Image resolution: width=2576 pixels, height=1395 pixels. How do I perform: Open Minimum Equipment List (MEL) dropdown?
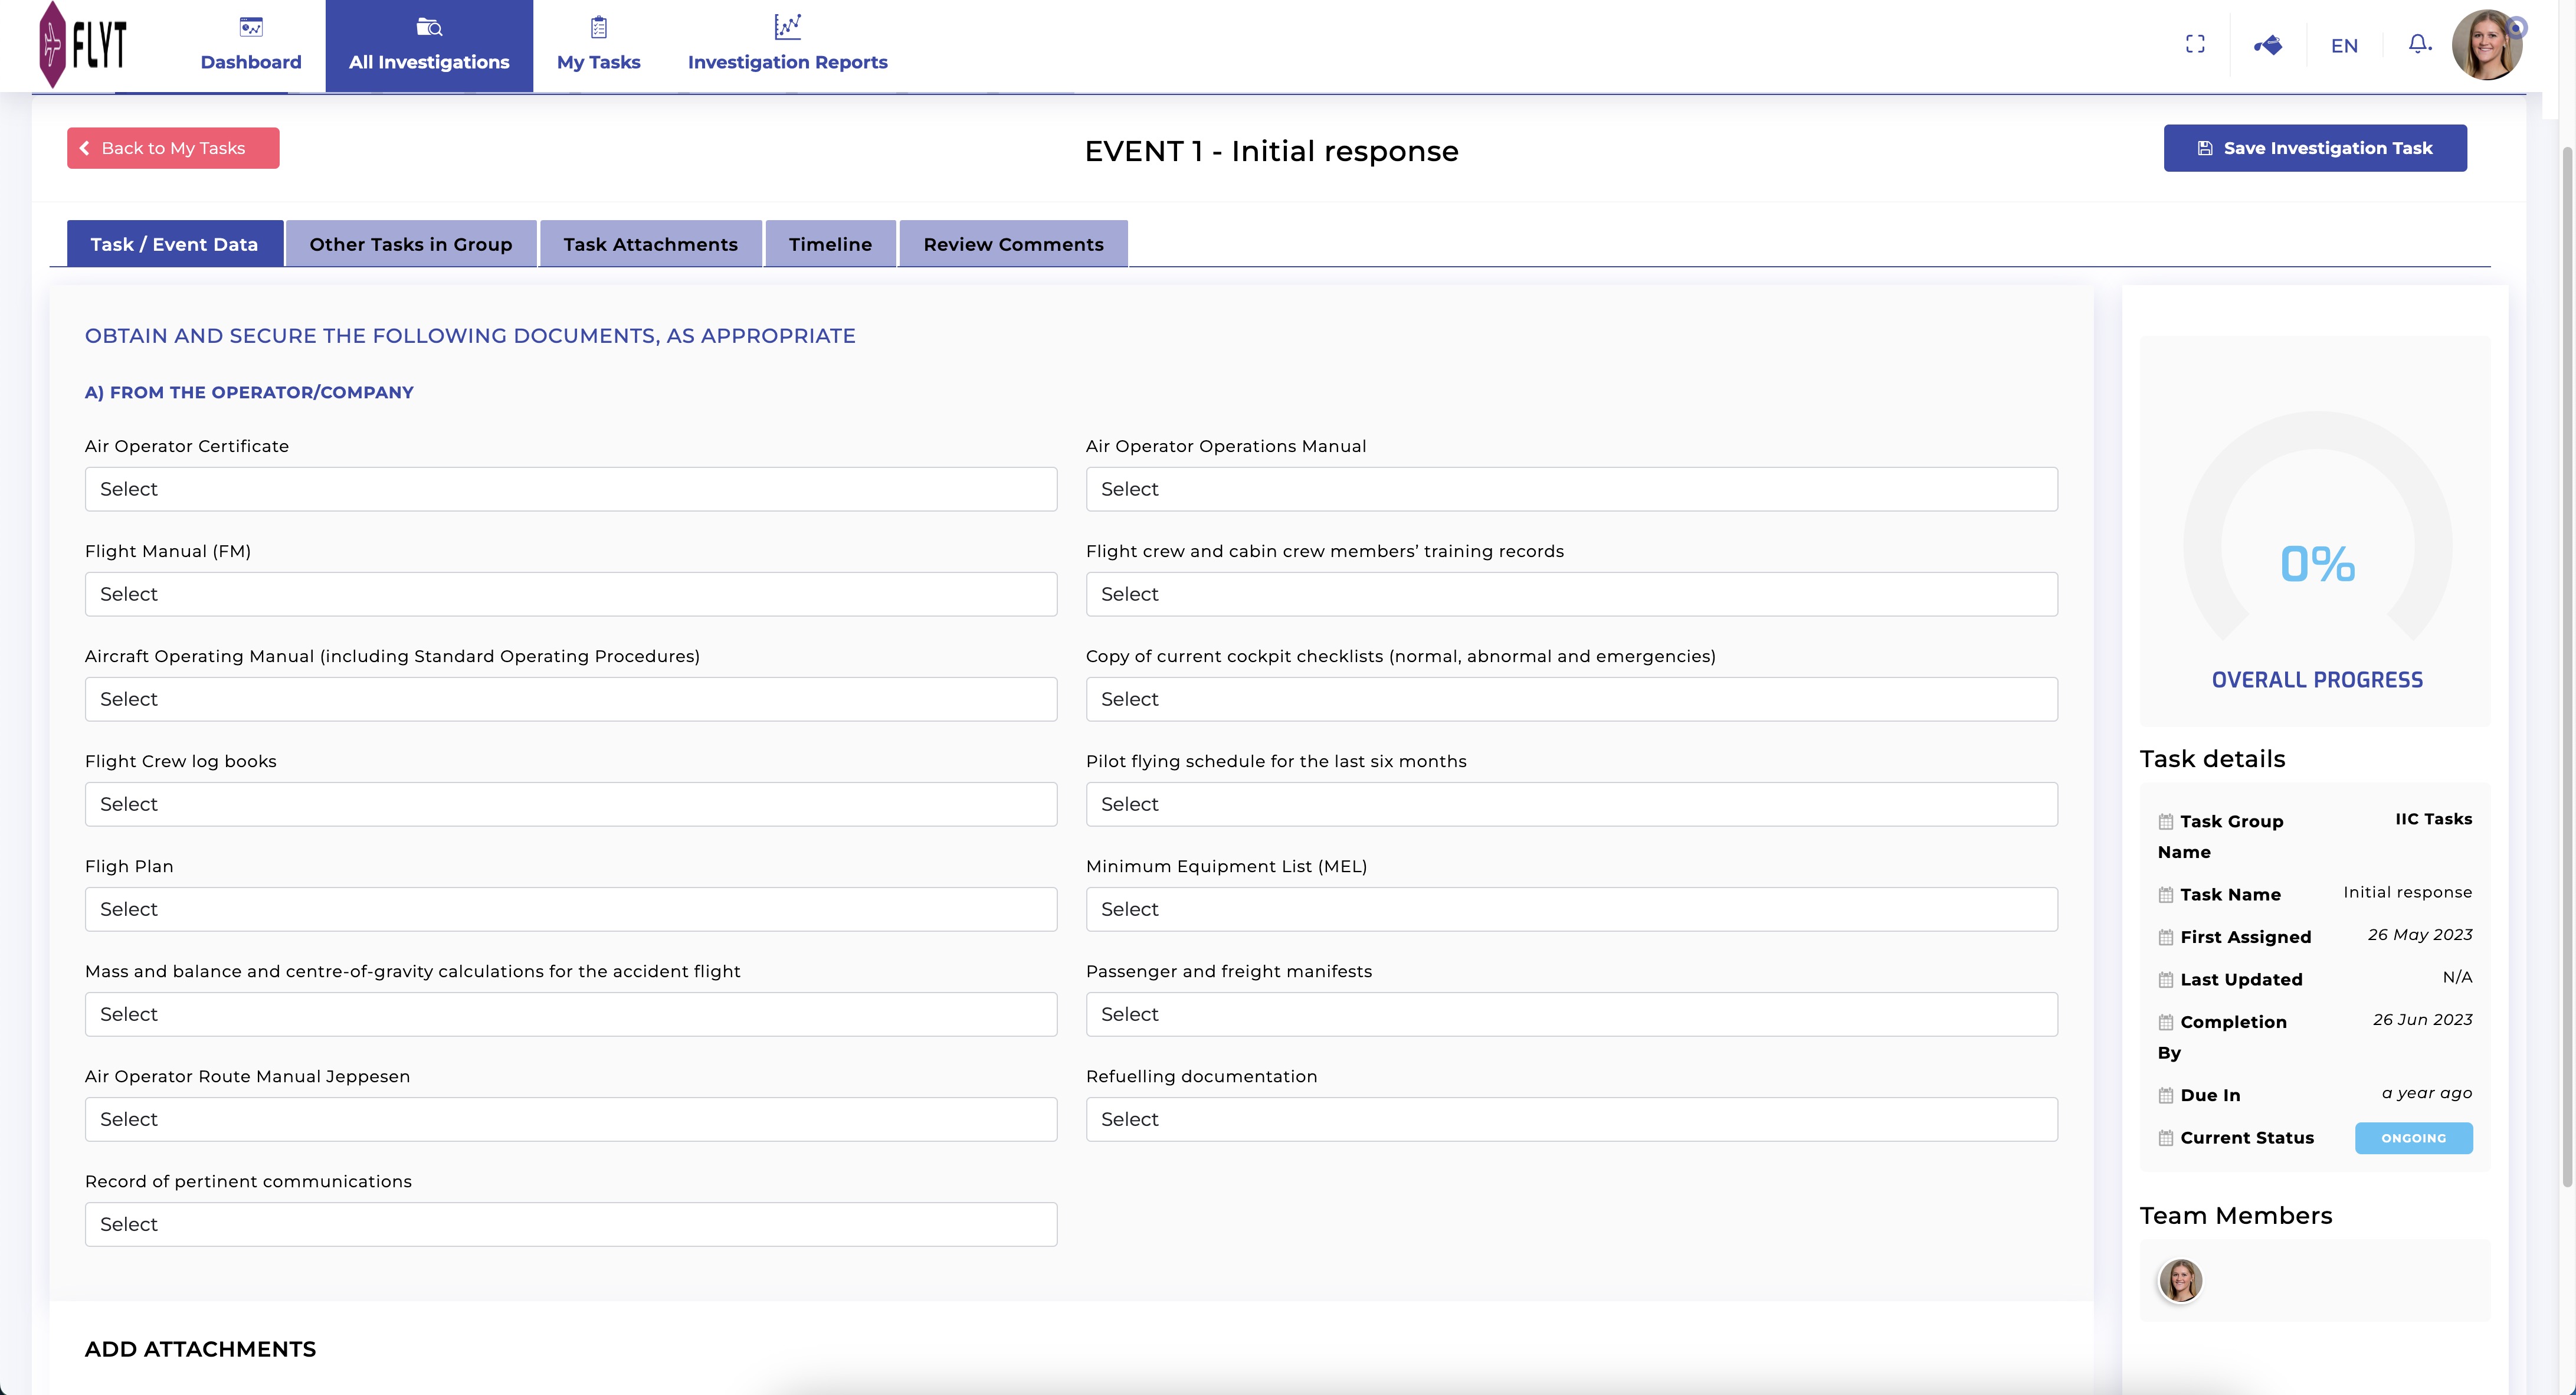point(1571,909)
